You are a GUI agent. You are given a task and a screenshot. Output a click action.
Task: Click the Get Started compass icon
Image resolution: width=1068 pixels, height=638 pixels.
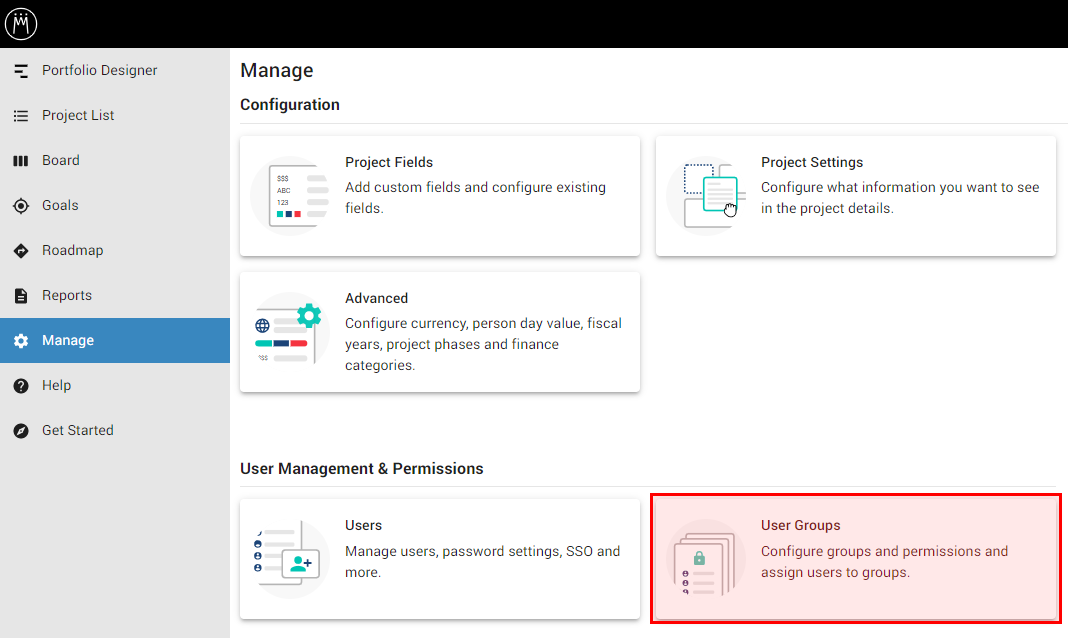(x=21, y=430)
